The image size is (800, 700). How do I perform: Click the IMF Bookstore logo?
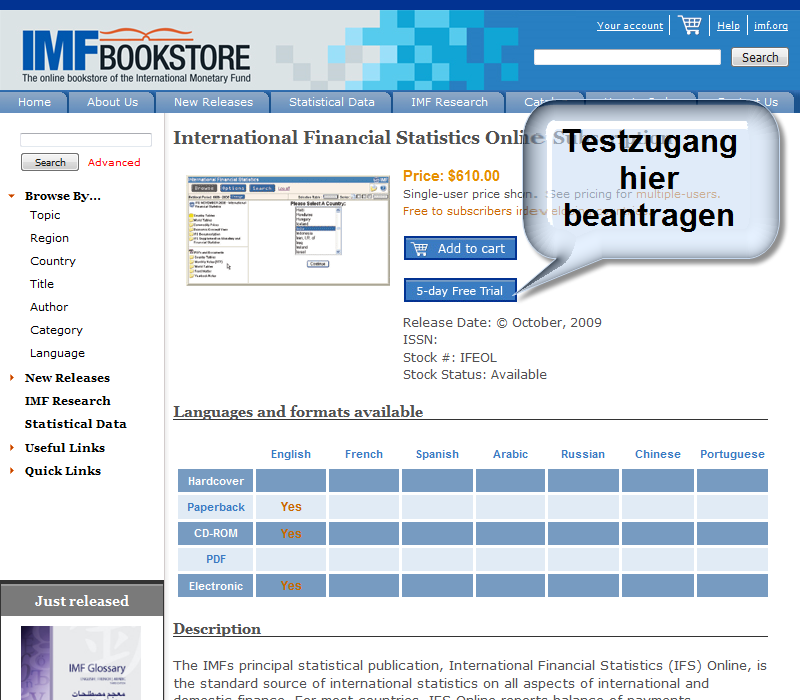137,53
